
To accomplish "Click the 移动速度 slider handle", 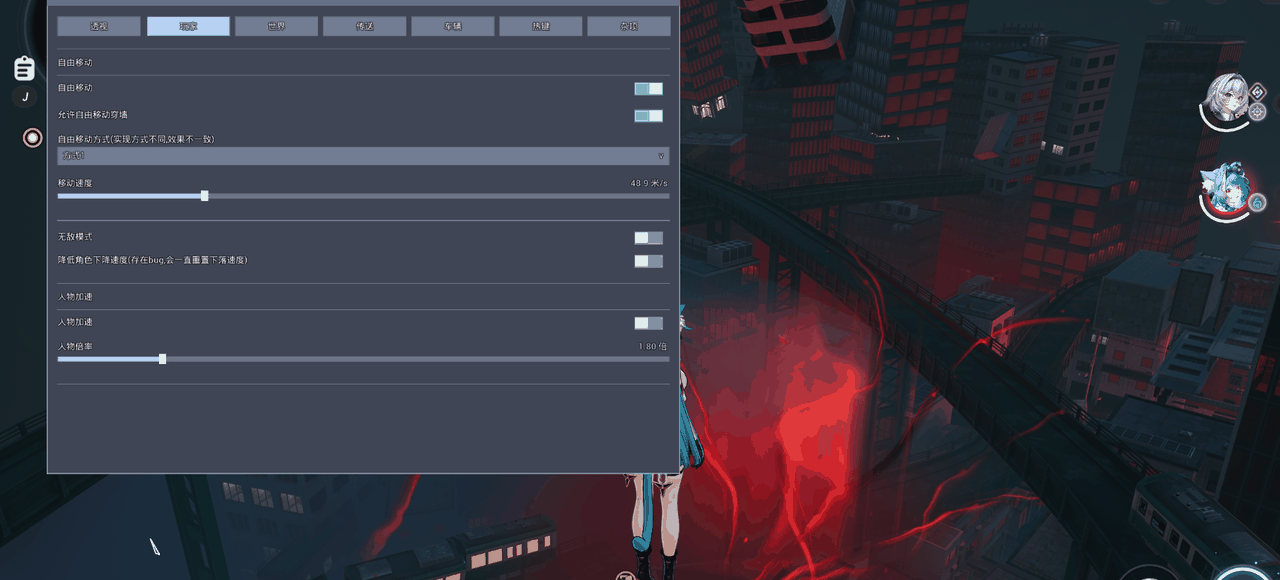I will click(204, 196).
